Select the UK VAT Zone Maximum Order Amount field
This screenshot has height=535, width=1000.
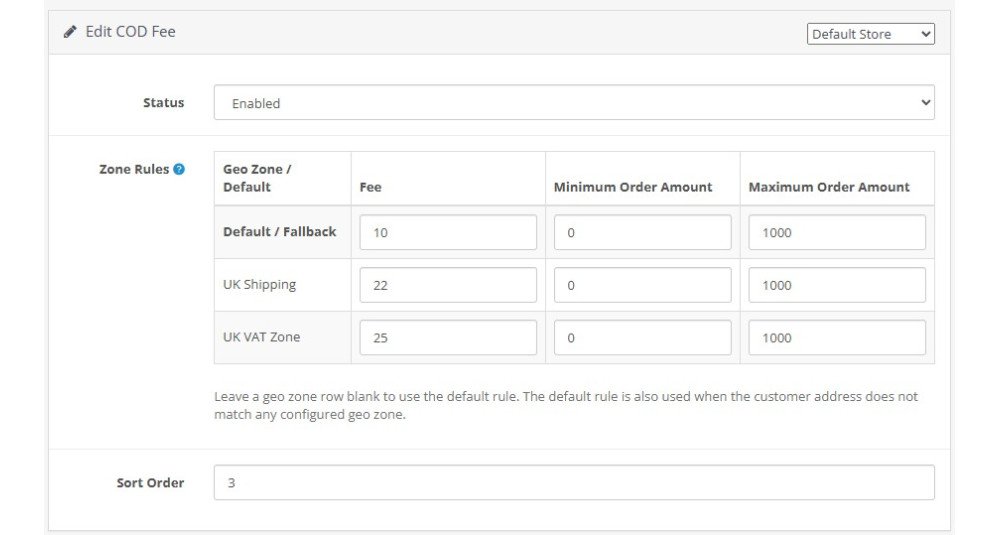837,338
